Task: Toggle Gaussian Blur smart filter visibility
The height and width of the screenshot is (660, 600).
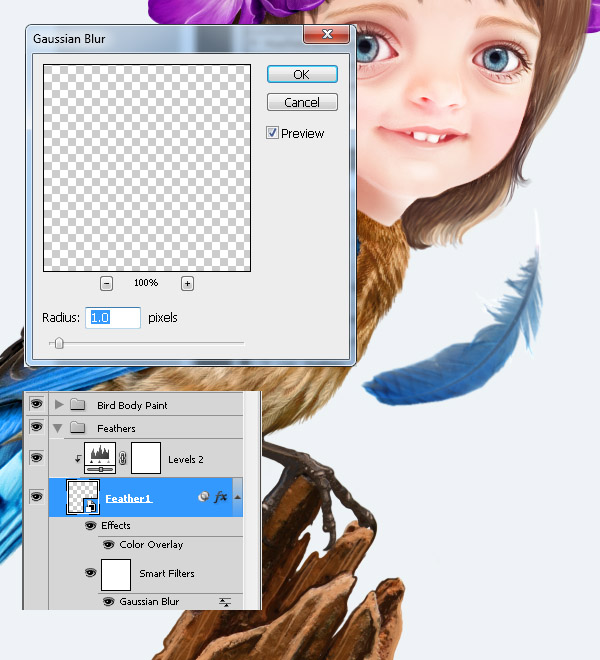Action: [x=109, y=601]
